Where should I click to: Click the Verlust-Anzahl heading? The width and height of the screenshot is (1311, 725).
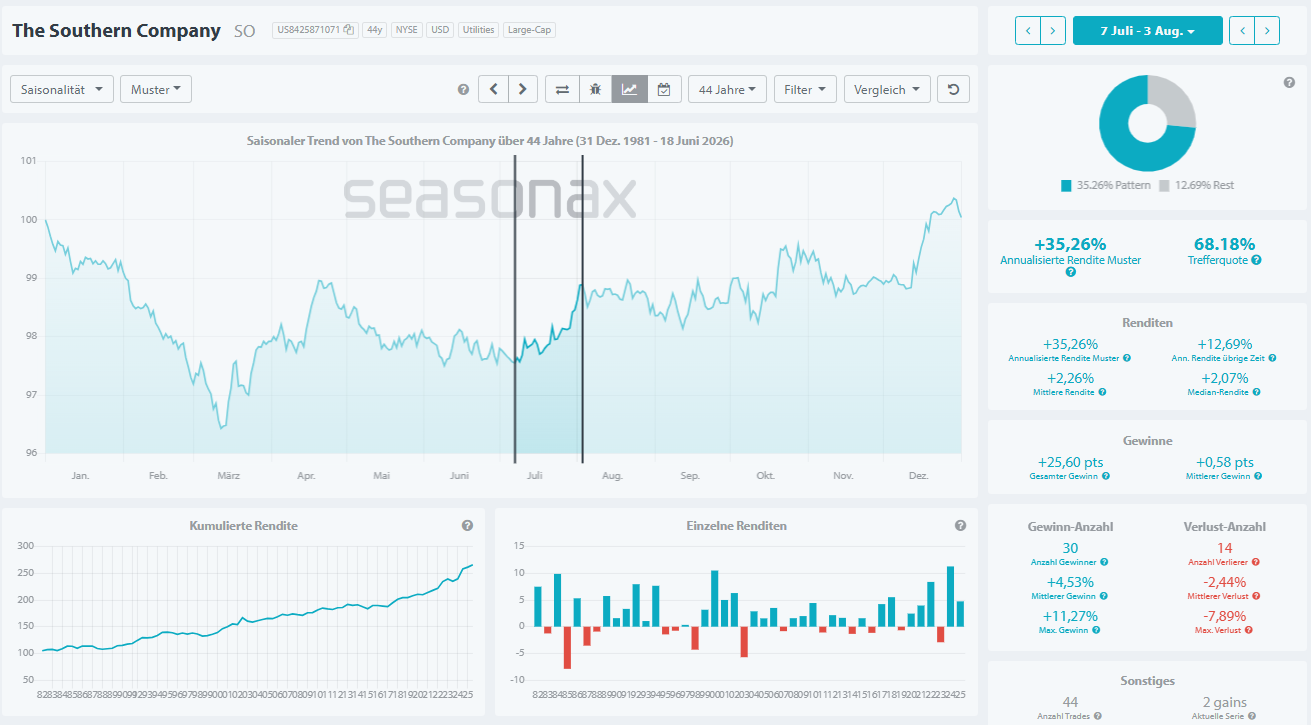pos(1224,526)
